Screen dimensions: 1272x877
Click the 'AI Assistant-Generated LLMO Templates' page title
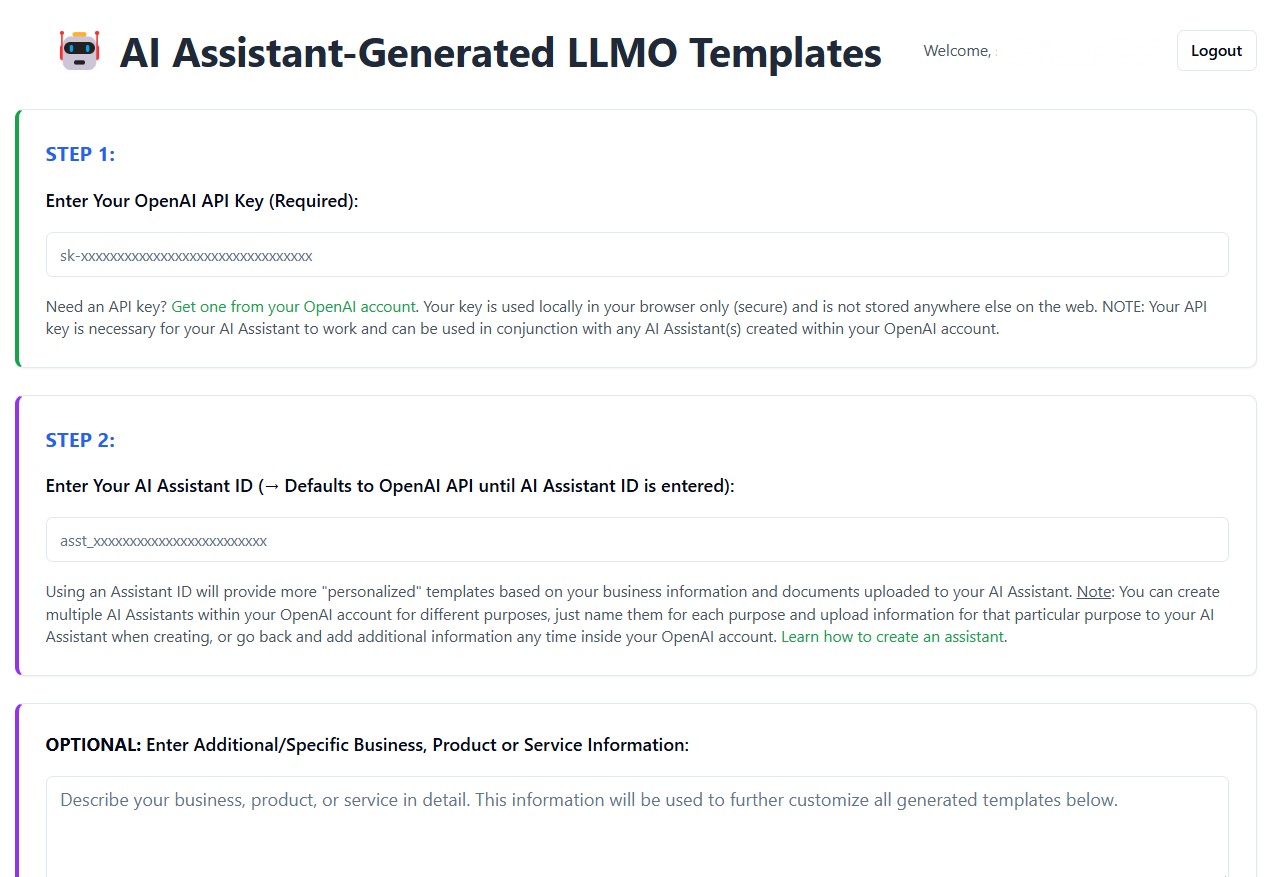pyautogui.click(x=500, y=53)
